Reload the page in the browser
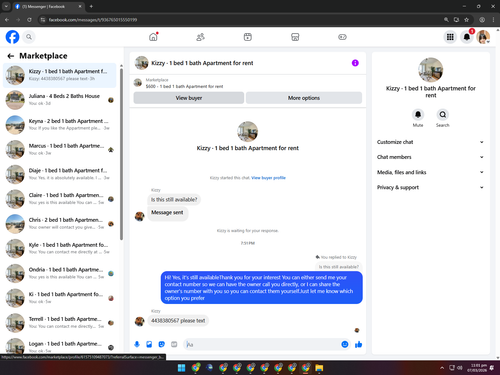 (29, 20)
